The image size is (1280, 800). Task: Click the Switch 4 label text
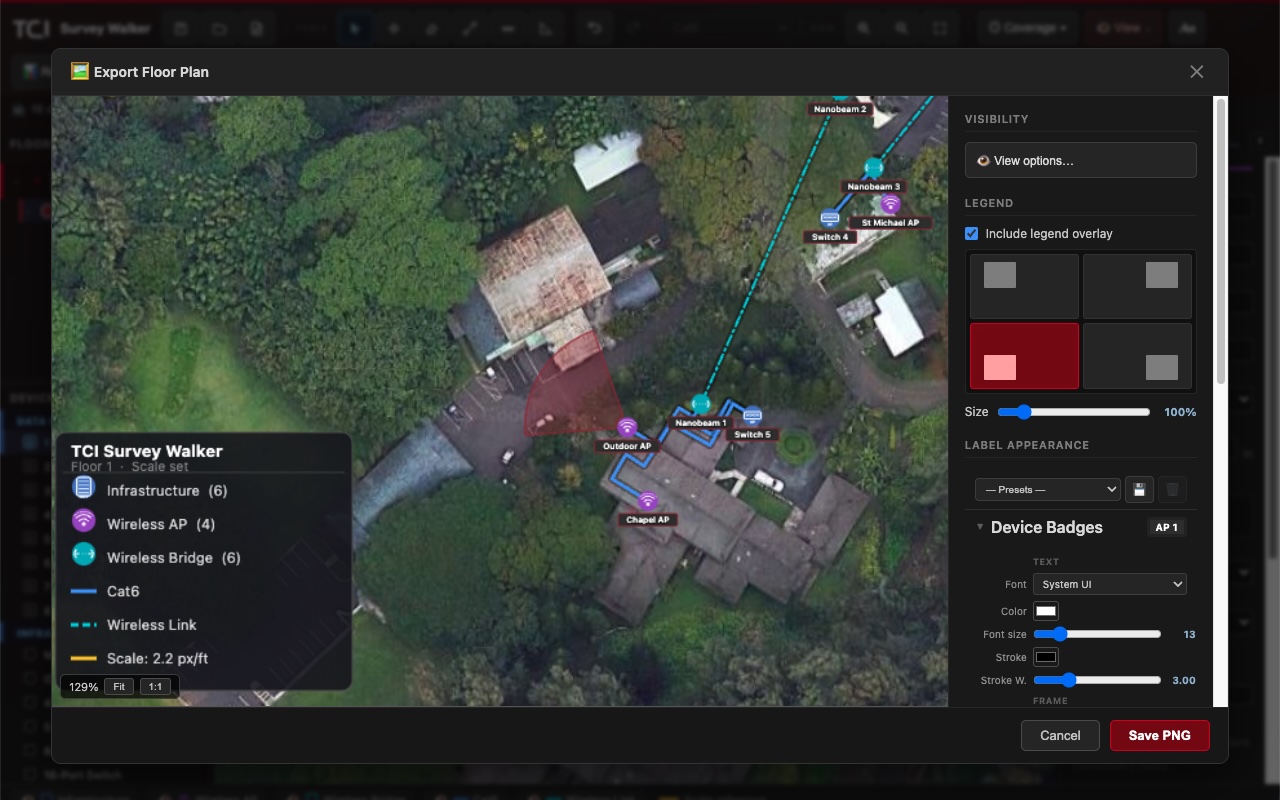(830, 237)
